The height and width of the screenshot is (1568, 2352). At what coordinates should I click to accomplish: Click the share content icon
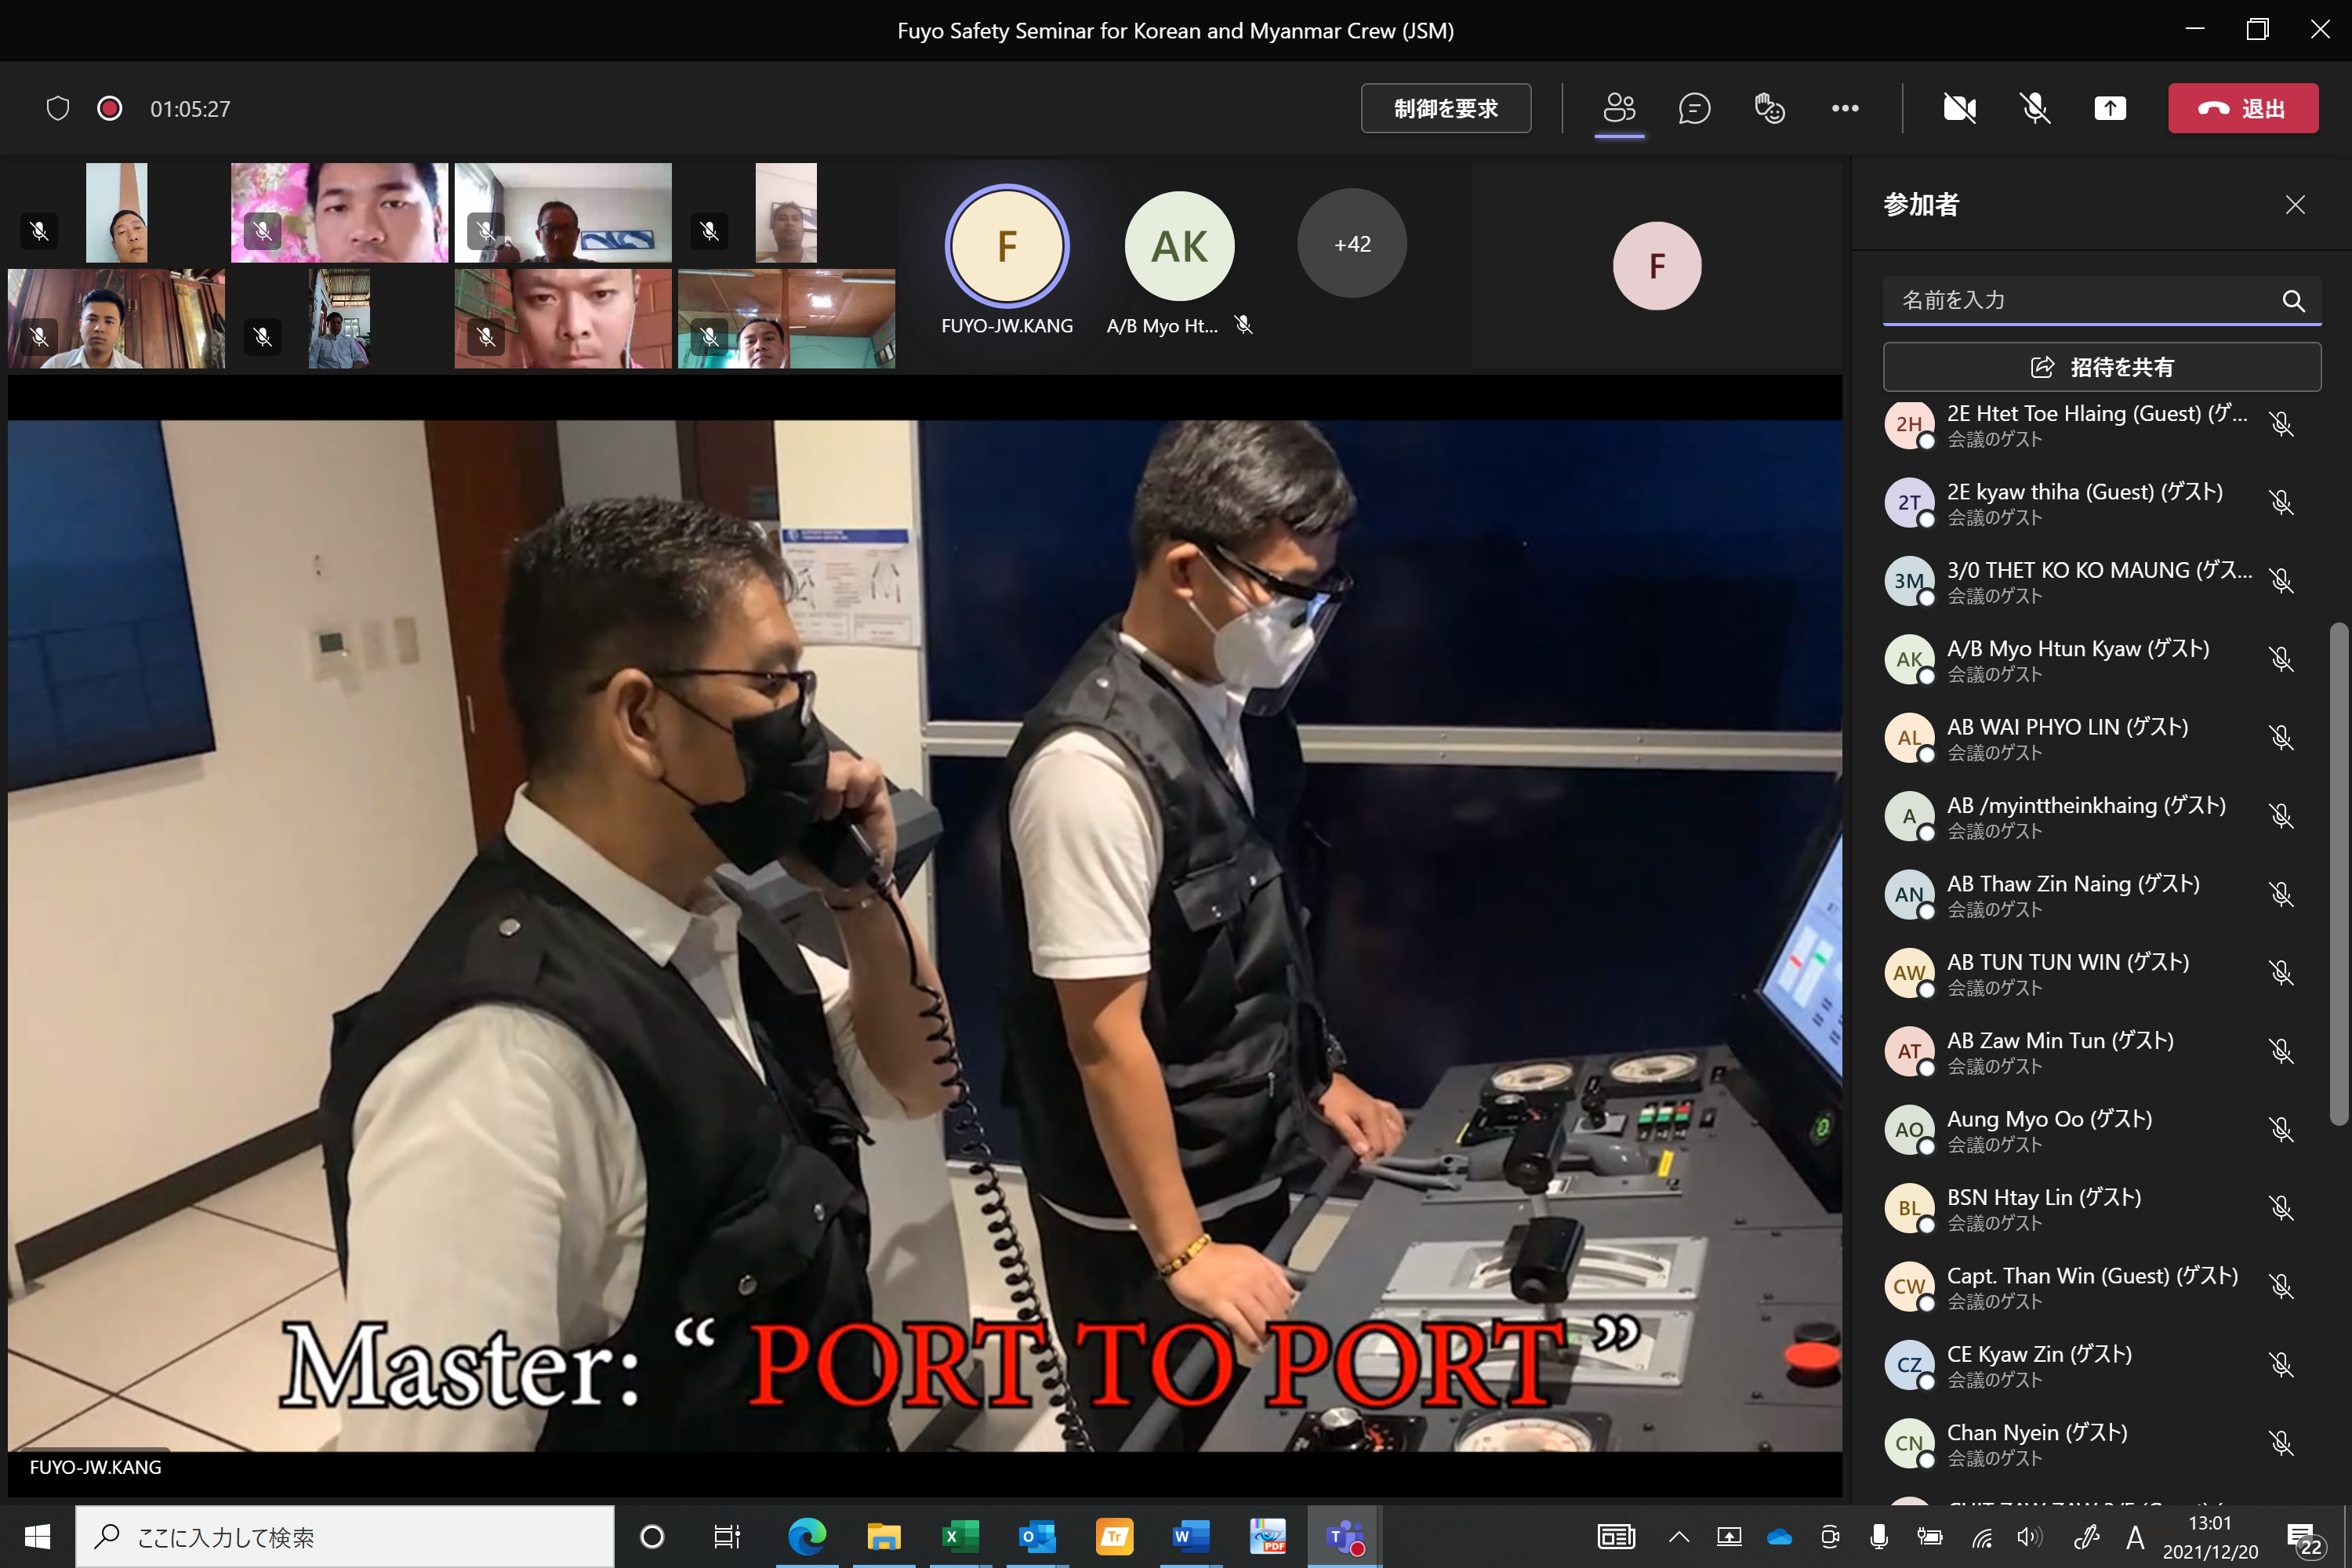pos(2110,108)
